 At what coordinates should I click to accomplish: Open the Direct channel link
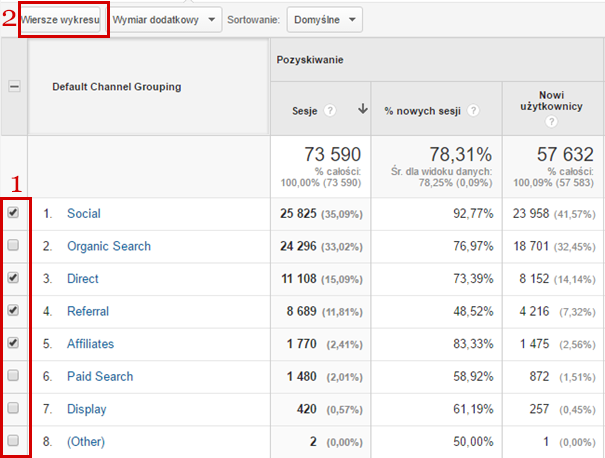pos(83,279)
